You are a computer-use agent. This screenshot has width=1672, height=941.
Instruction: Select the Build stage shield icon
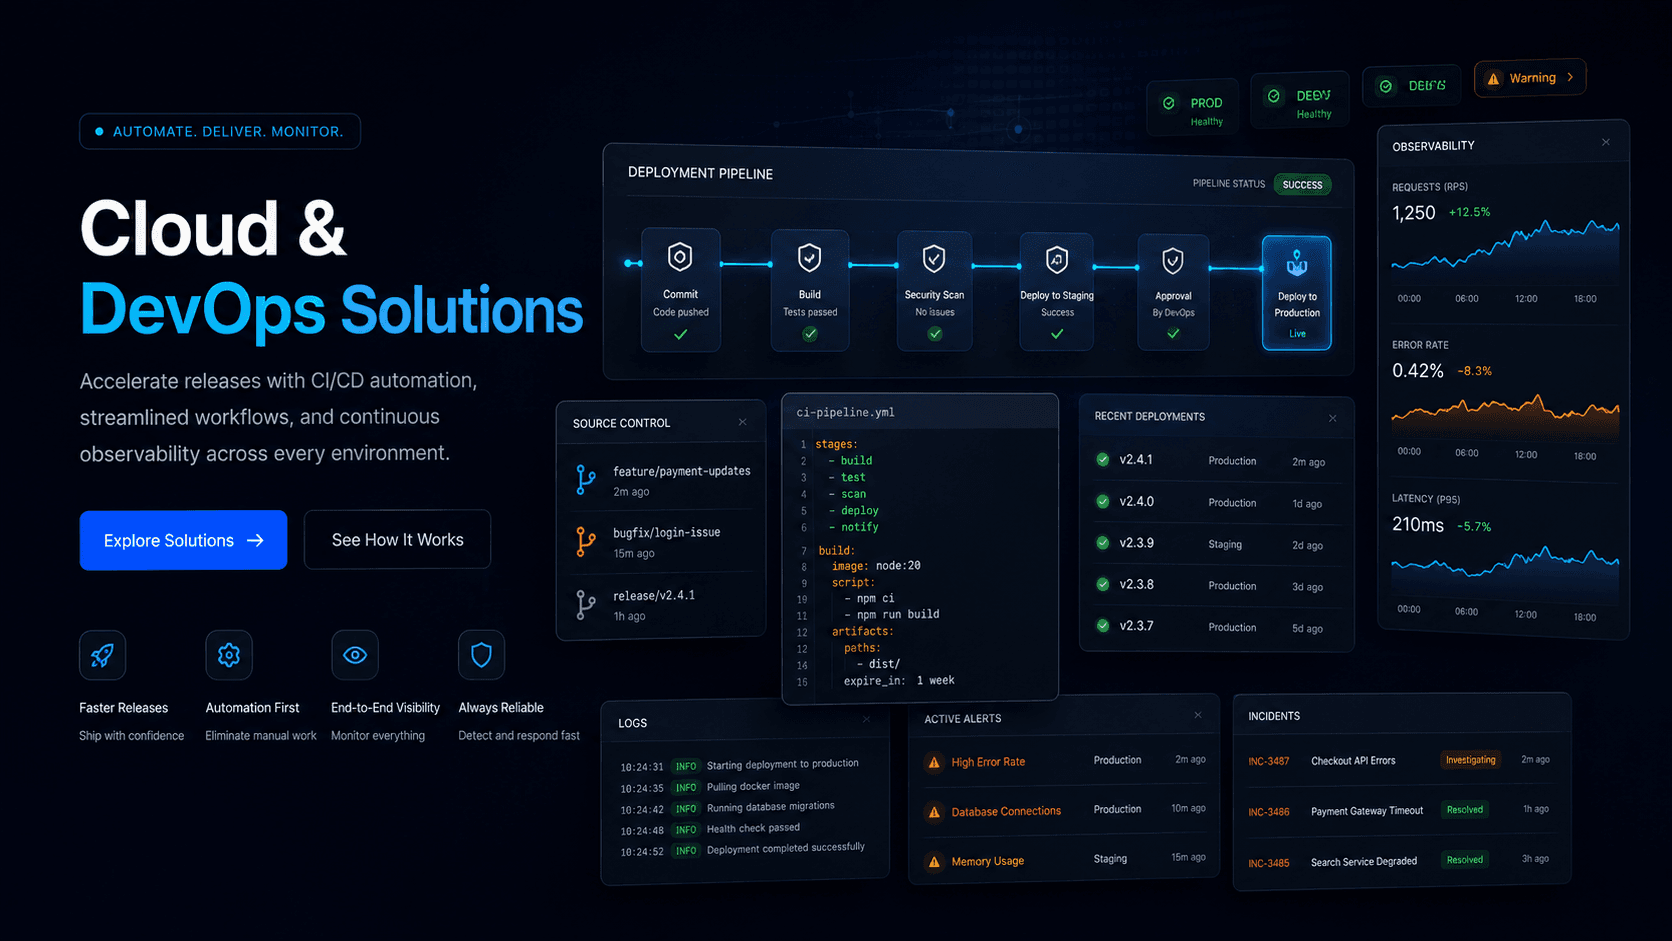810,258
